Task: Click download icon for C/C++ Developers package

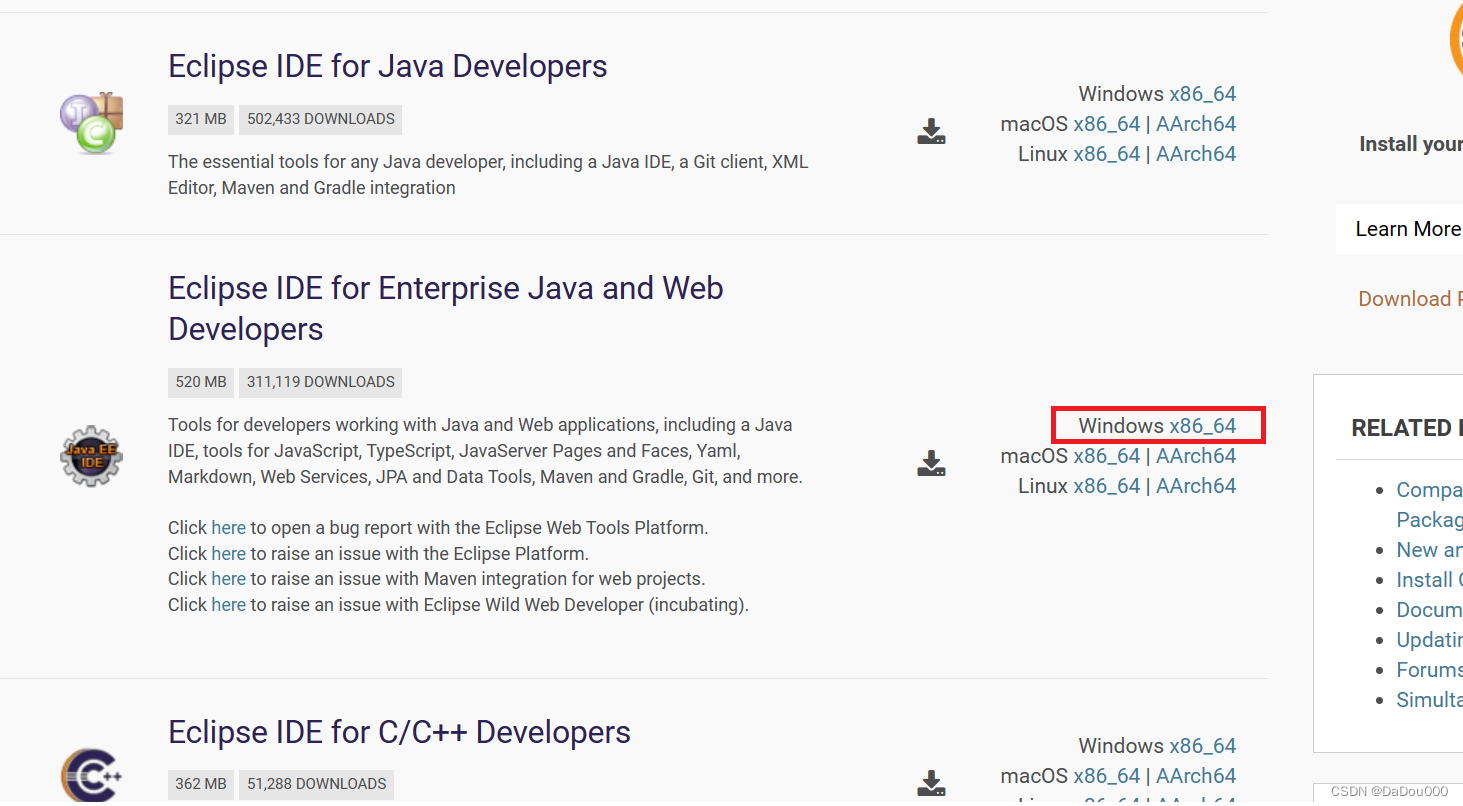Action: pos(931,784)
